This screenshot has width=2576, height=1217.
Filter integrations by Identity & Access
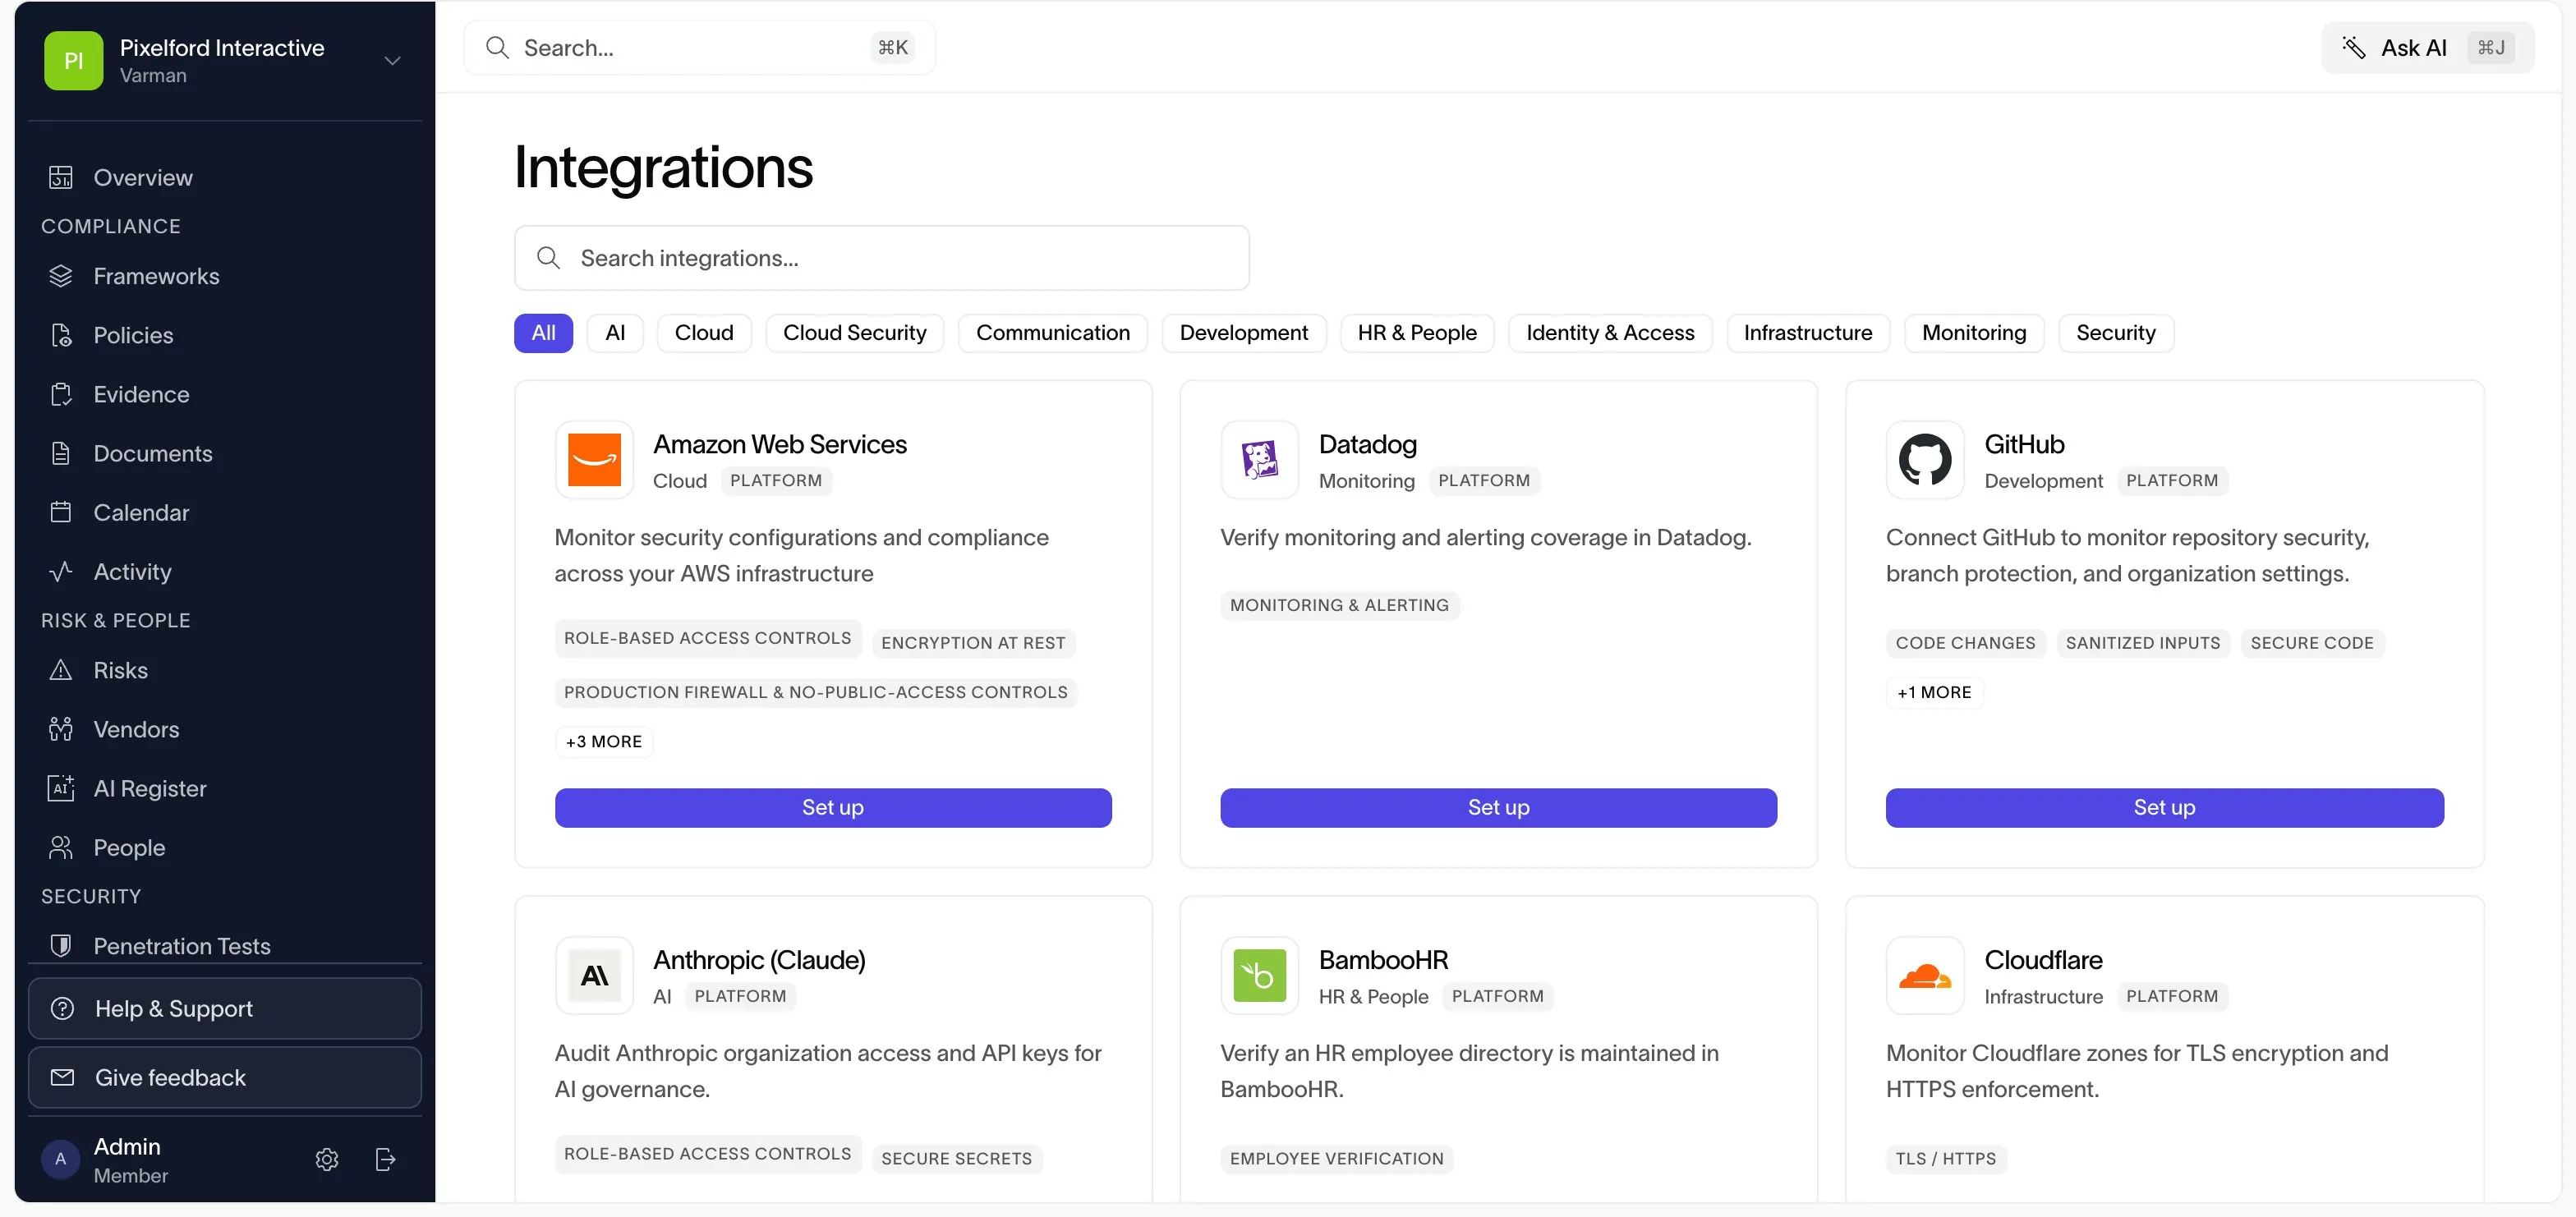coord(1609,333)
